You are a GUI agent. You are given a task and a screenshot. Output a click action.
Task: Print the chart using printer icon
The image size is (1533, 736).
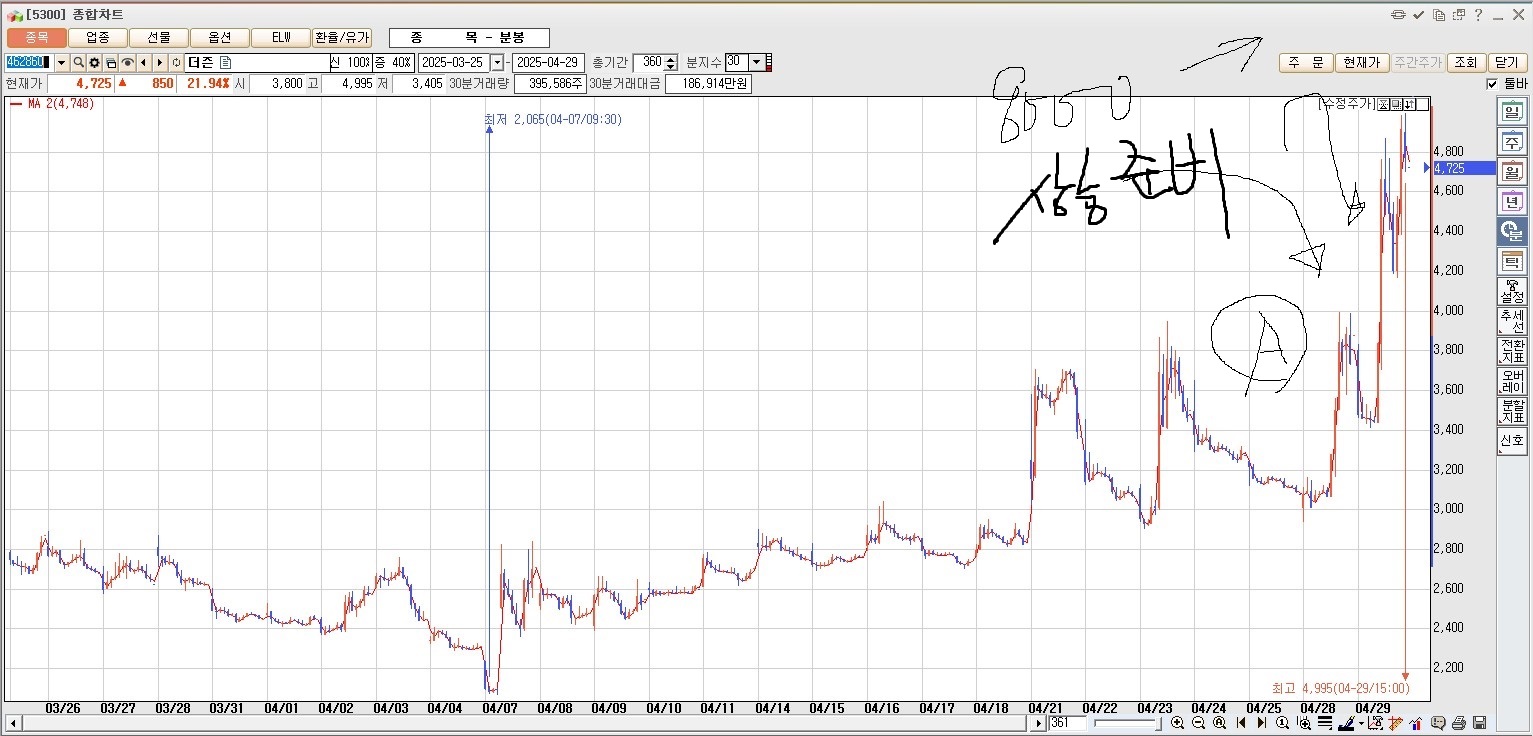pos(1459,723)
